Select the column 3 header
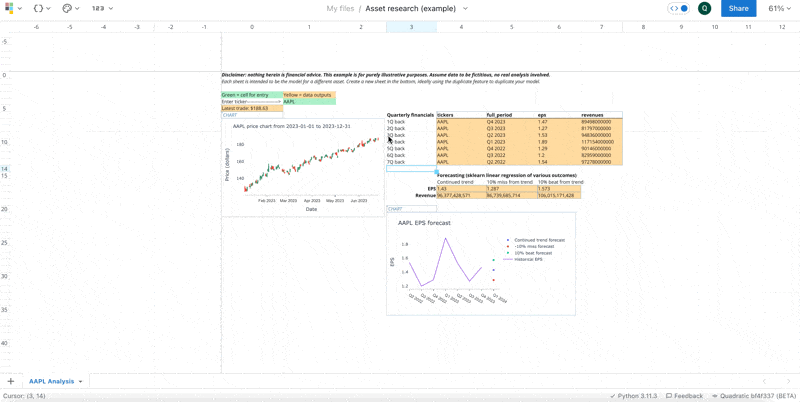Viewport: 800px width, 402px height. [x=411, y=27]
